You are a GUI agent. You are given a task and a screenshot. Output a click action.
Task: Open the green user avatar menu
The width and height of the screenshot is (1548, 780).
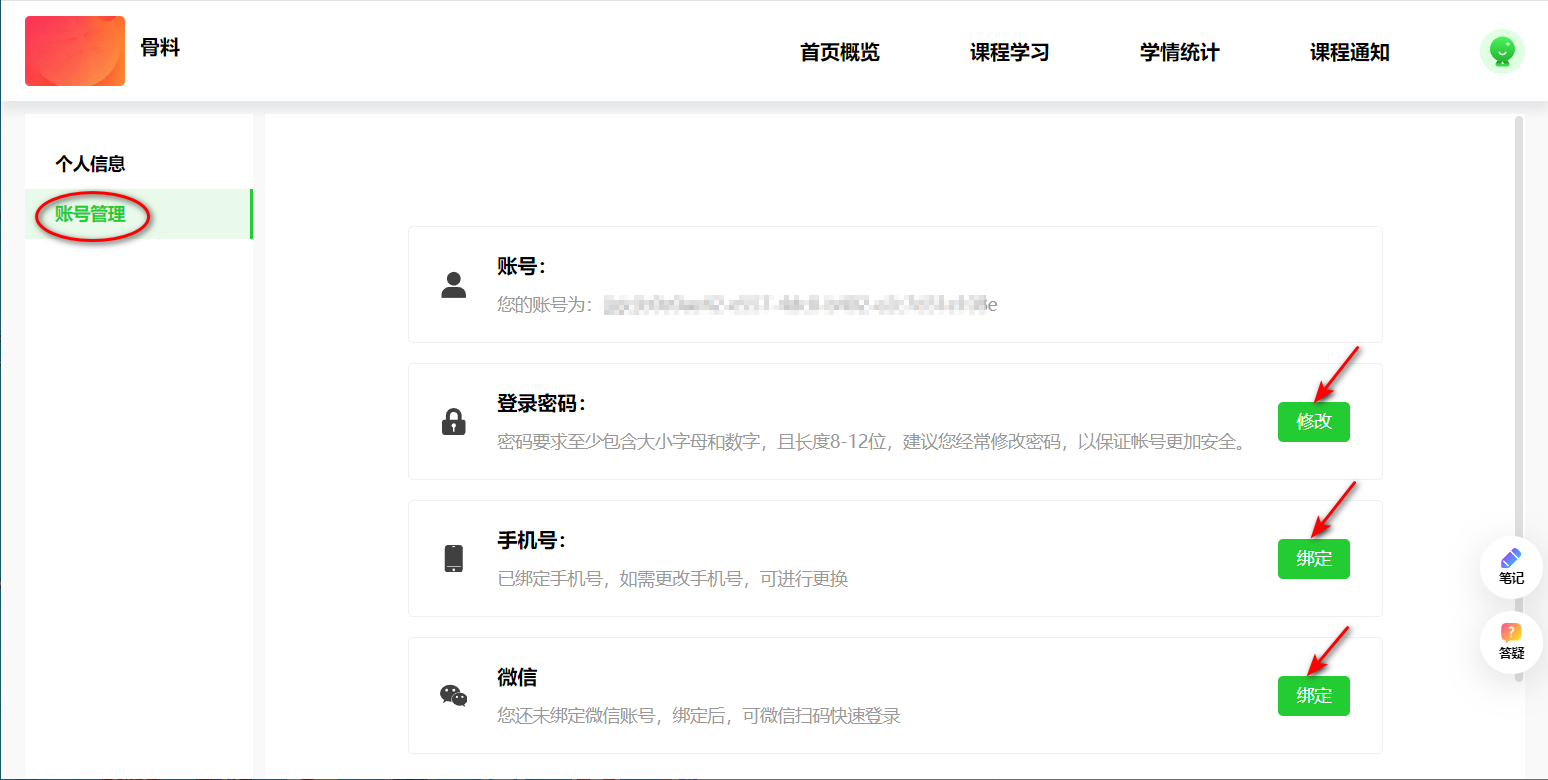pos(1501,51)
